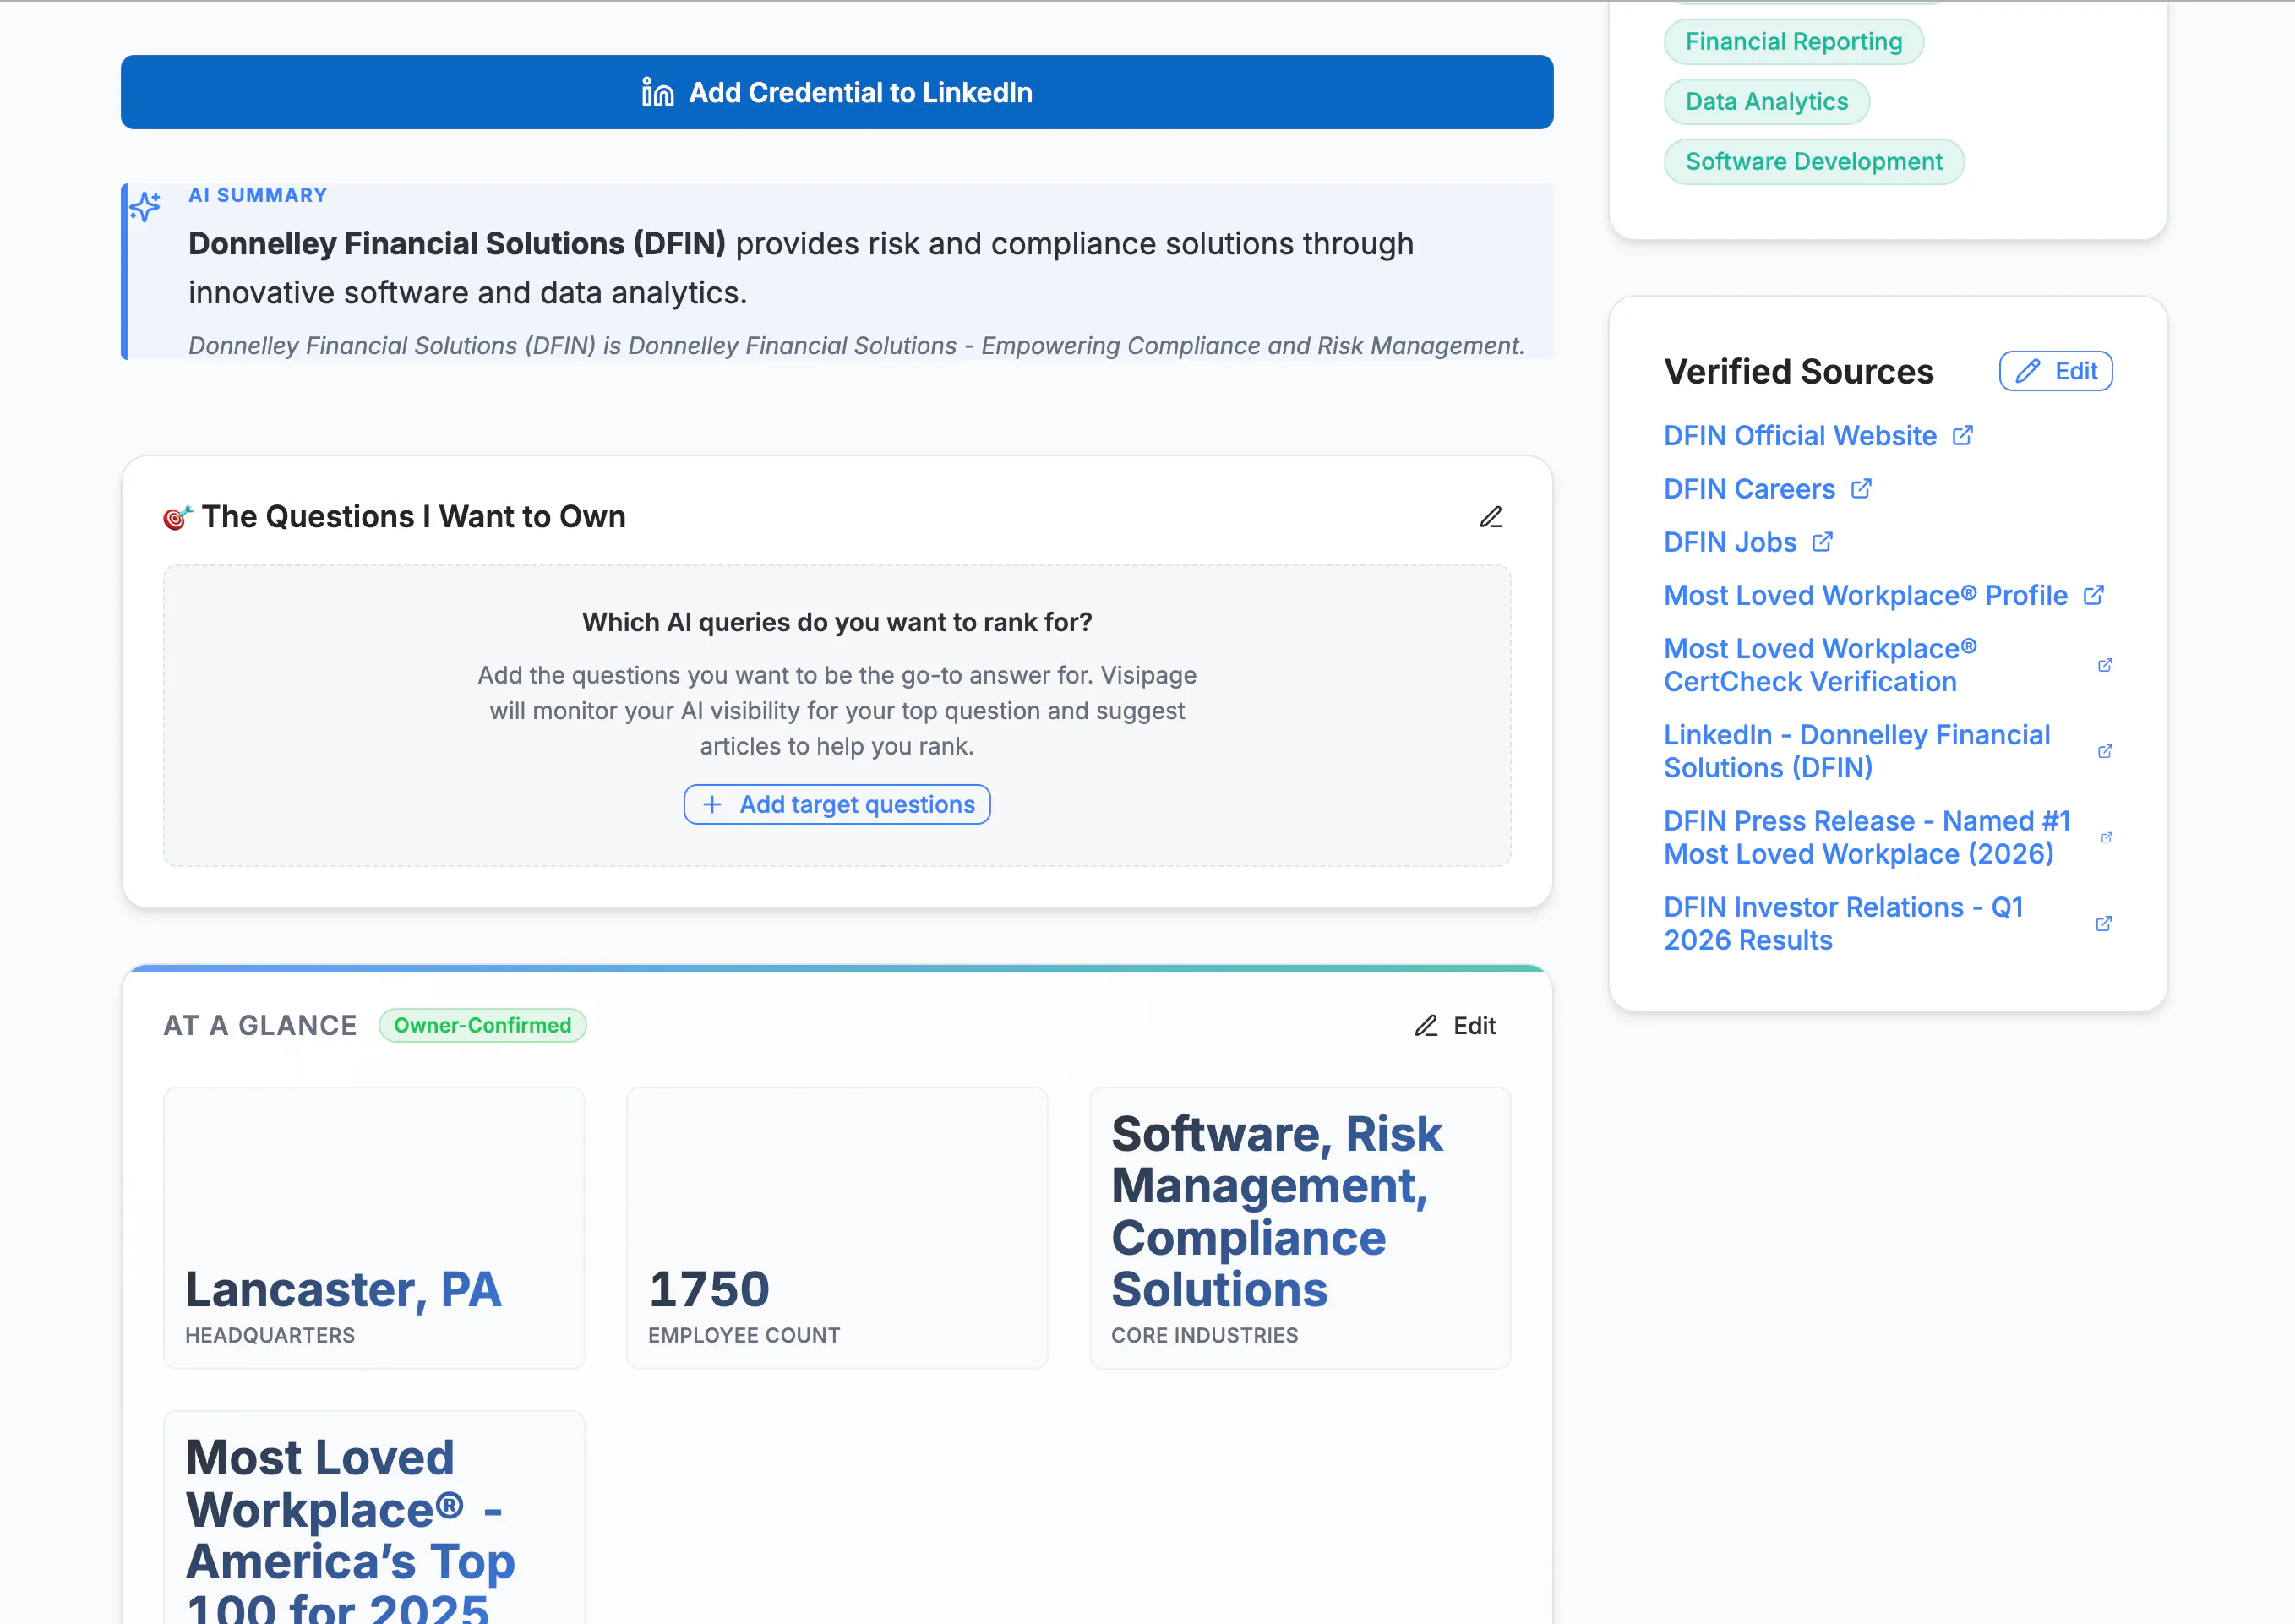Open the DFIN Official Website link
Image resolution: width=2295 pixels, height=1624 pixels.
[1800, 435]
